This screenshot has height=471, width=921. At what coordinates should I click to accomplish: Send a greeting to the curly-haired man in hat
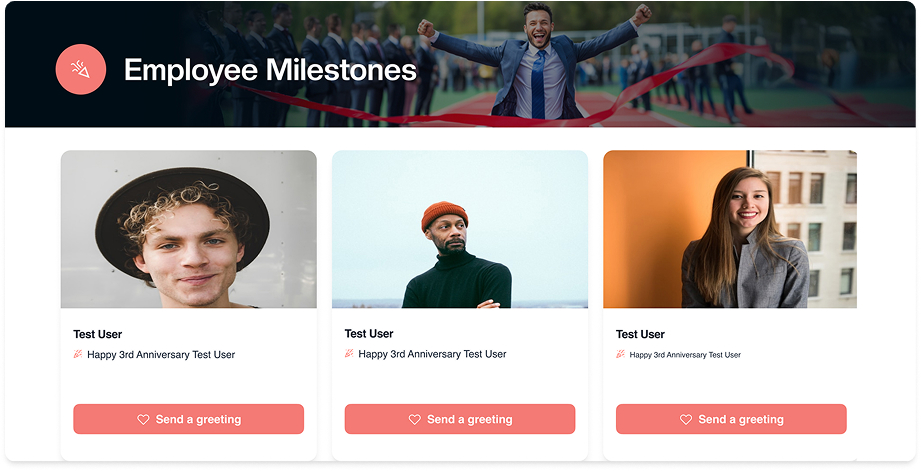189,419
